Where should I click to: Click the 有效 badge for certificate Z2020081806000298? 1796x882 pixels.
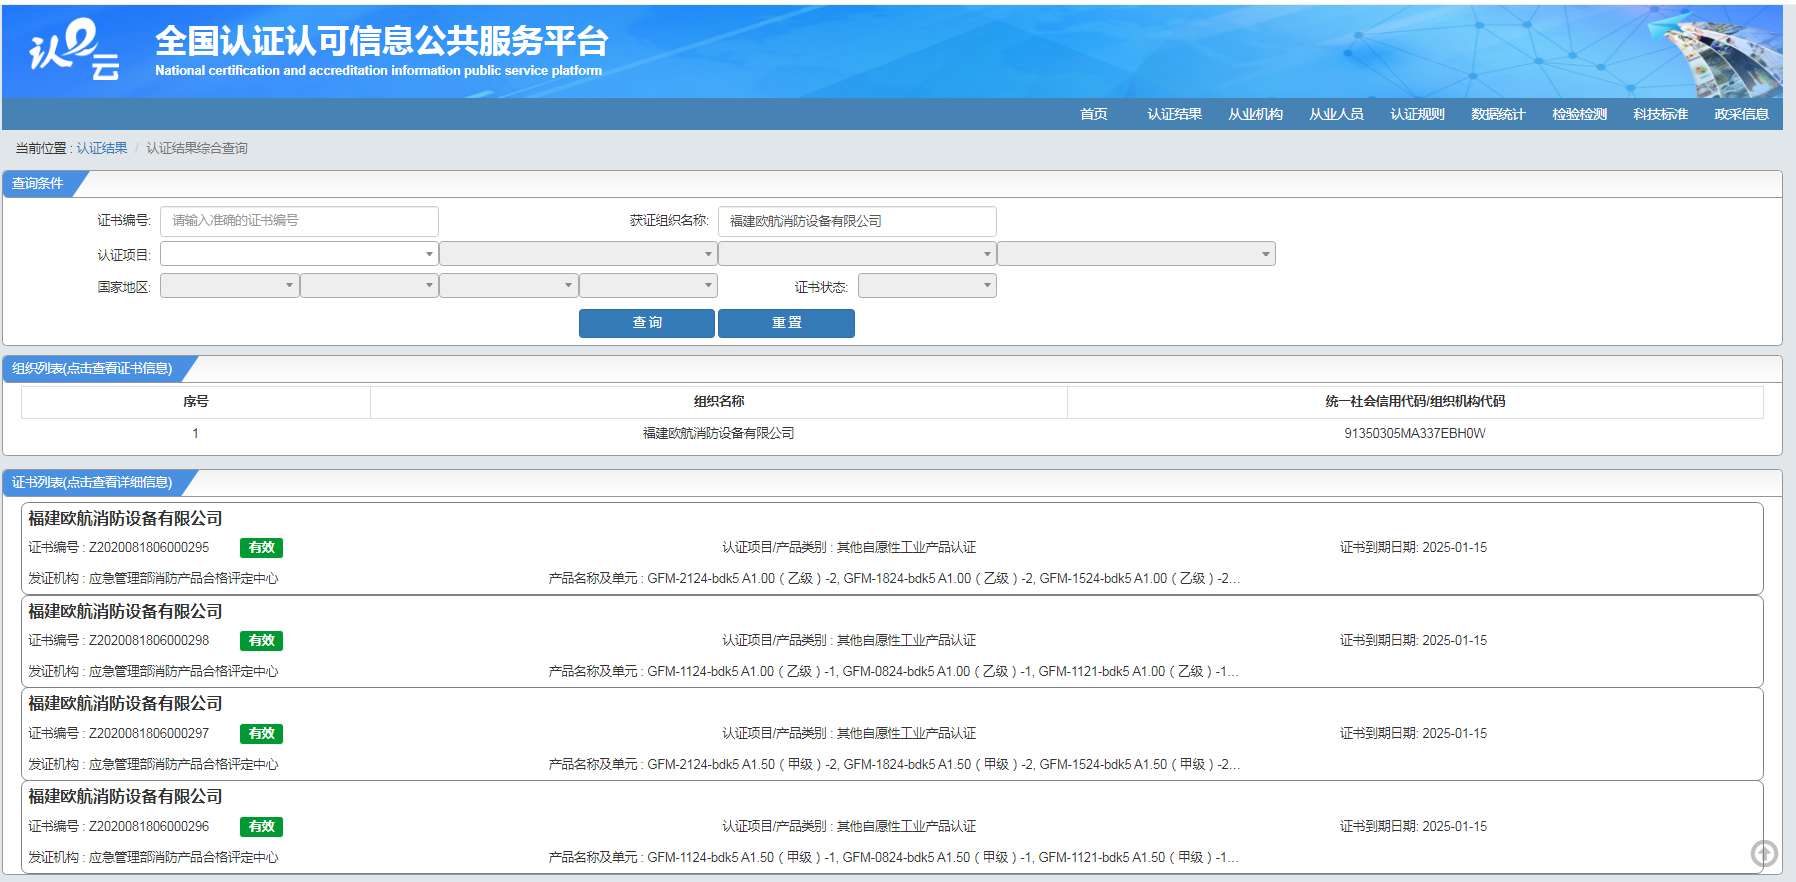click(x=261, y=641)
